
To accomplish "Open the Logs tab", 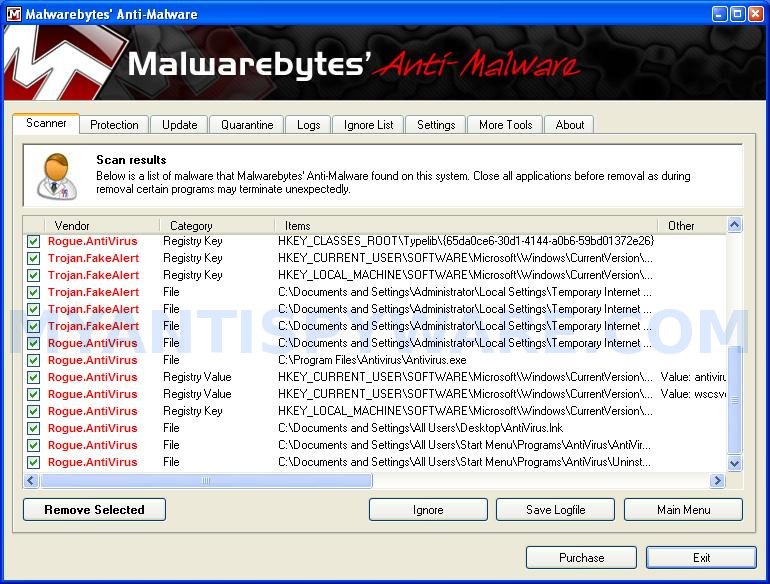I will [x=308, y=125].
